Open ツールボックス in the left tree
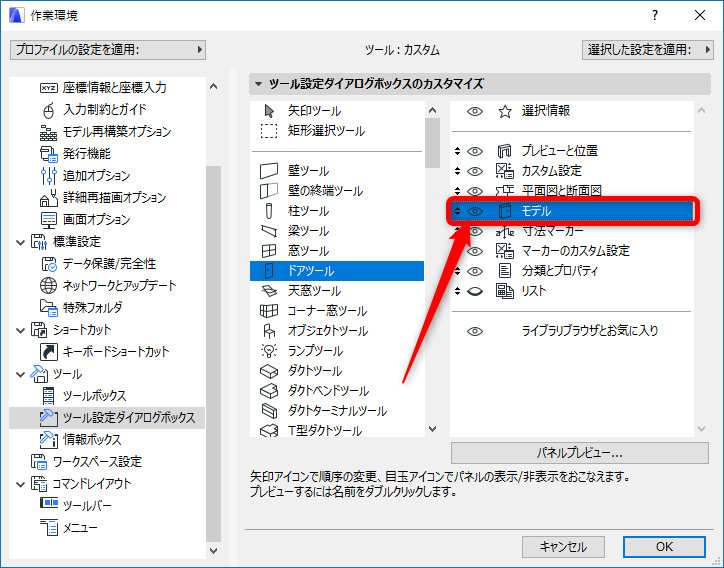Screen dimensions: 724x568 click(94, 396)
